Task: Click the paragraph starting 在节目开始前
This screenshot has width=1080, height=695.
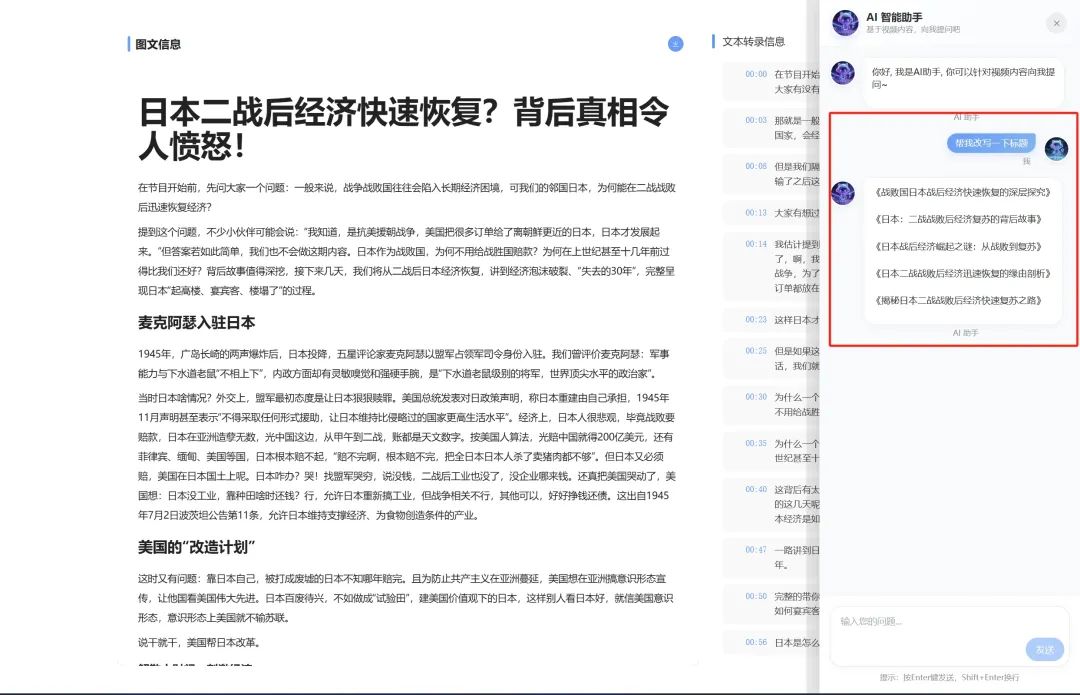Action: 406,197
